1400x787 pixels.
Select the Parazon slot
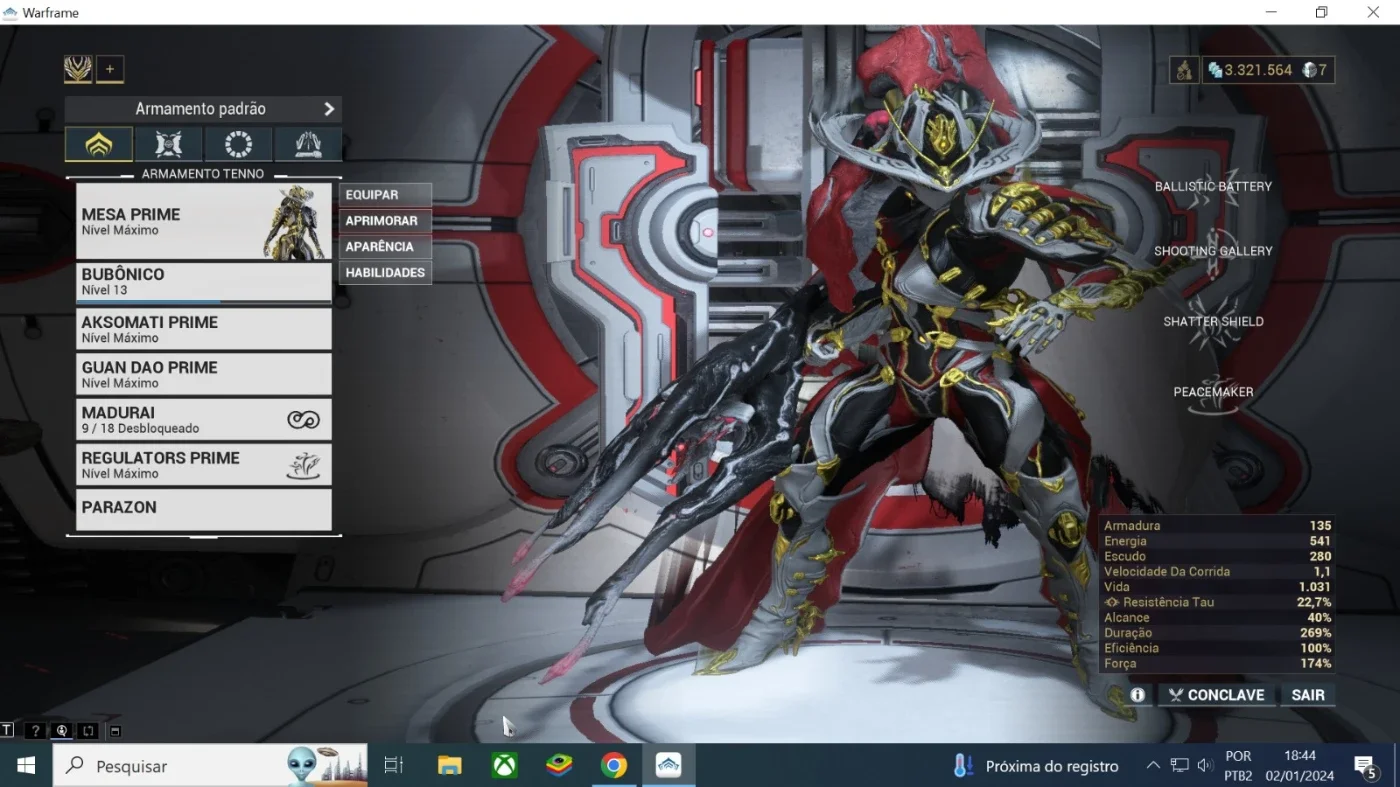point(204,509)
